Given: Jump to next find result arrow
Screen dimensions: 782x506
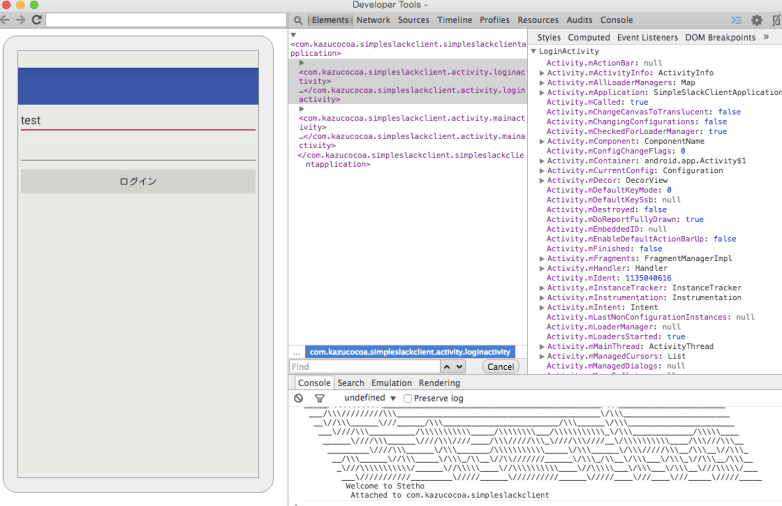Looking at the screenshot, I should click(459, 367).
